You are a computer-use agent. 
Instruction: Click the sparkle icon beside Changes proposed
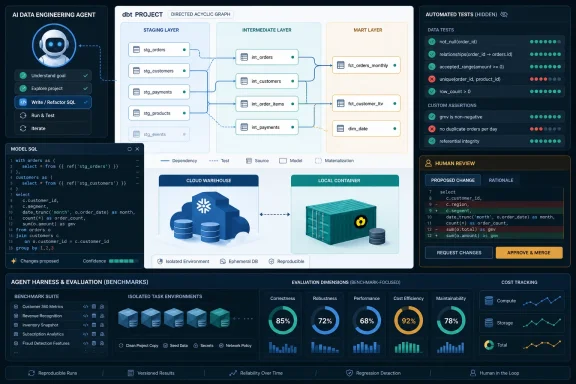14,261
